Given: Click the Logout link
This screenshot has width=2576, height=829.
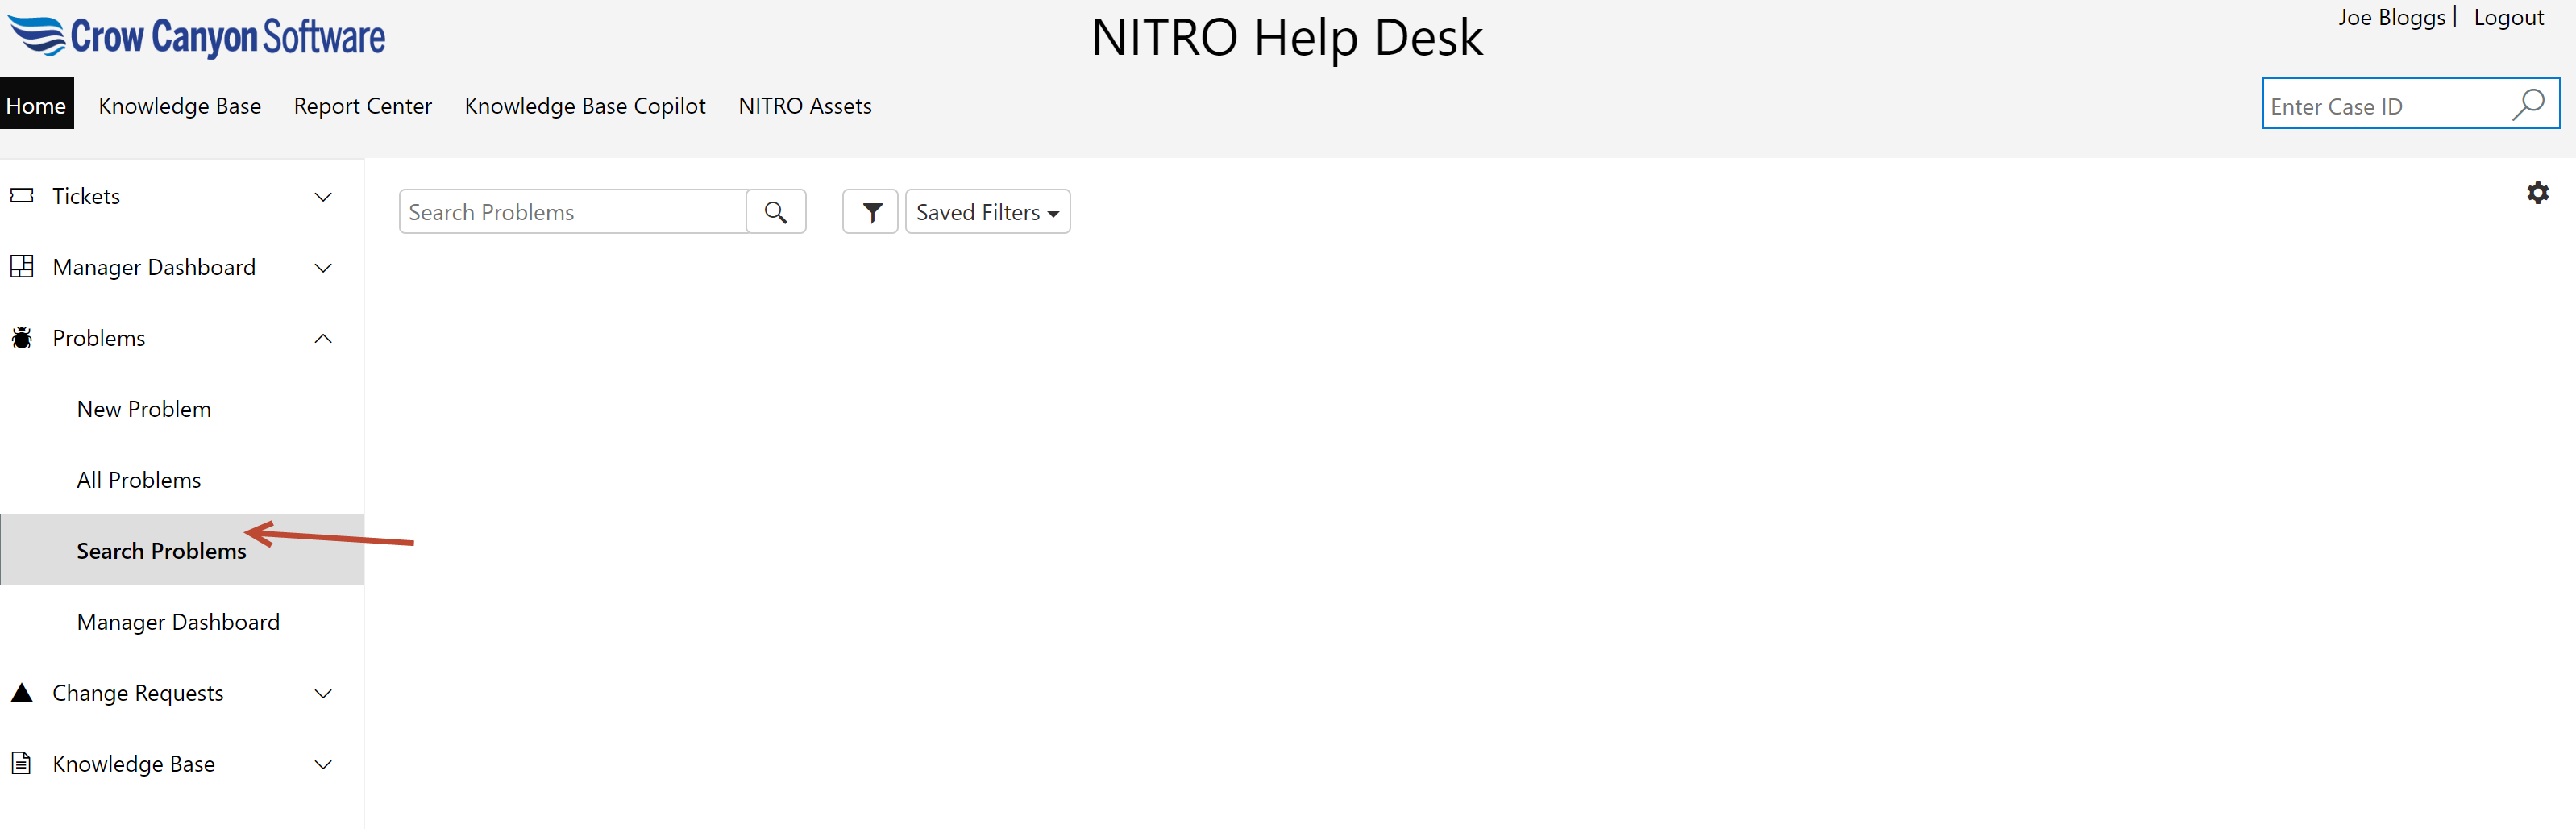Looking at the screenshot, I should 2507,18.
